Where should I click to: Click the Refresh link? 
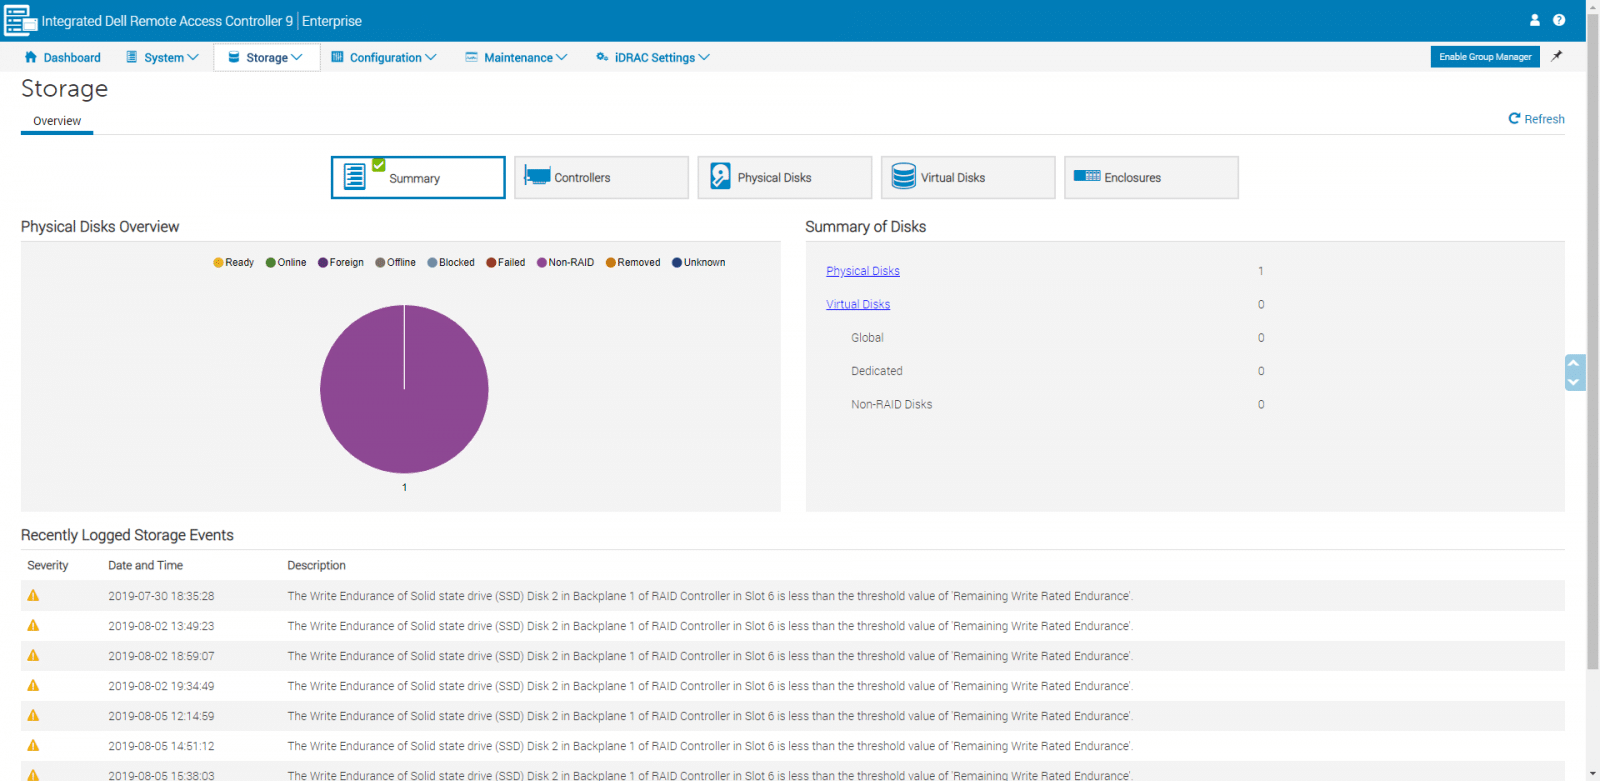coord(1537,119)
